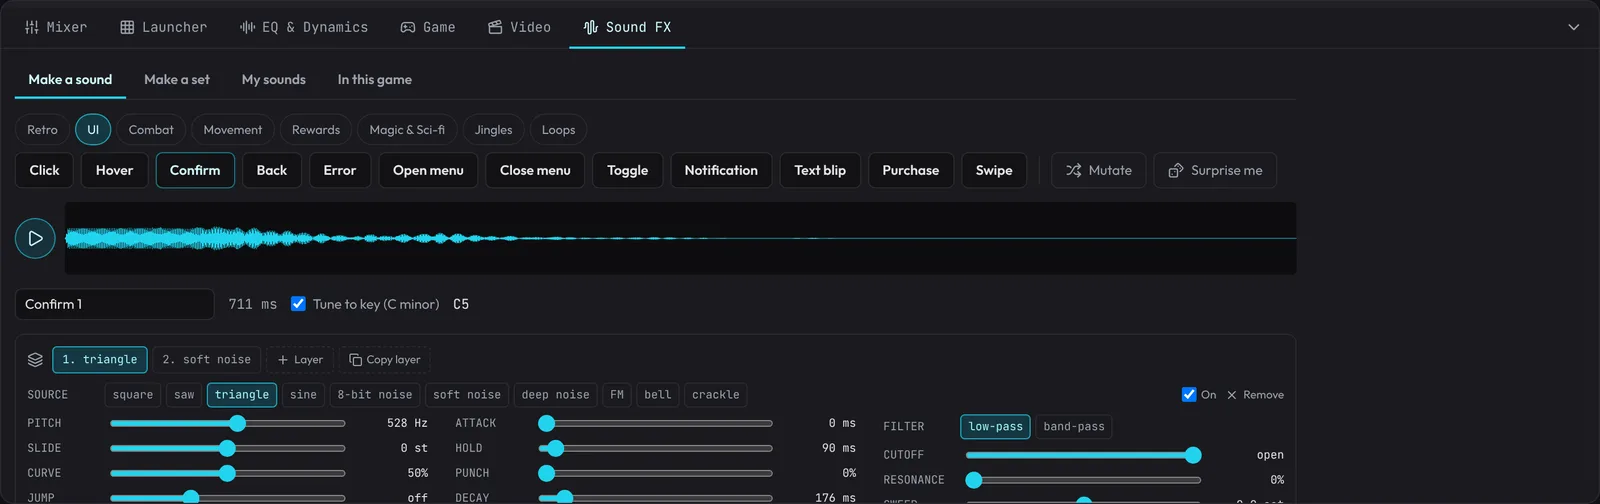Select the low-pass filter type
This screenshot has width=1600, height=504.
(995, 427)
